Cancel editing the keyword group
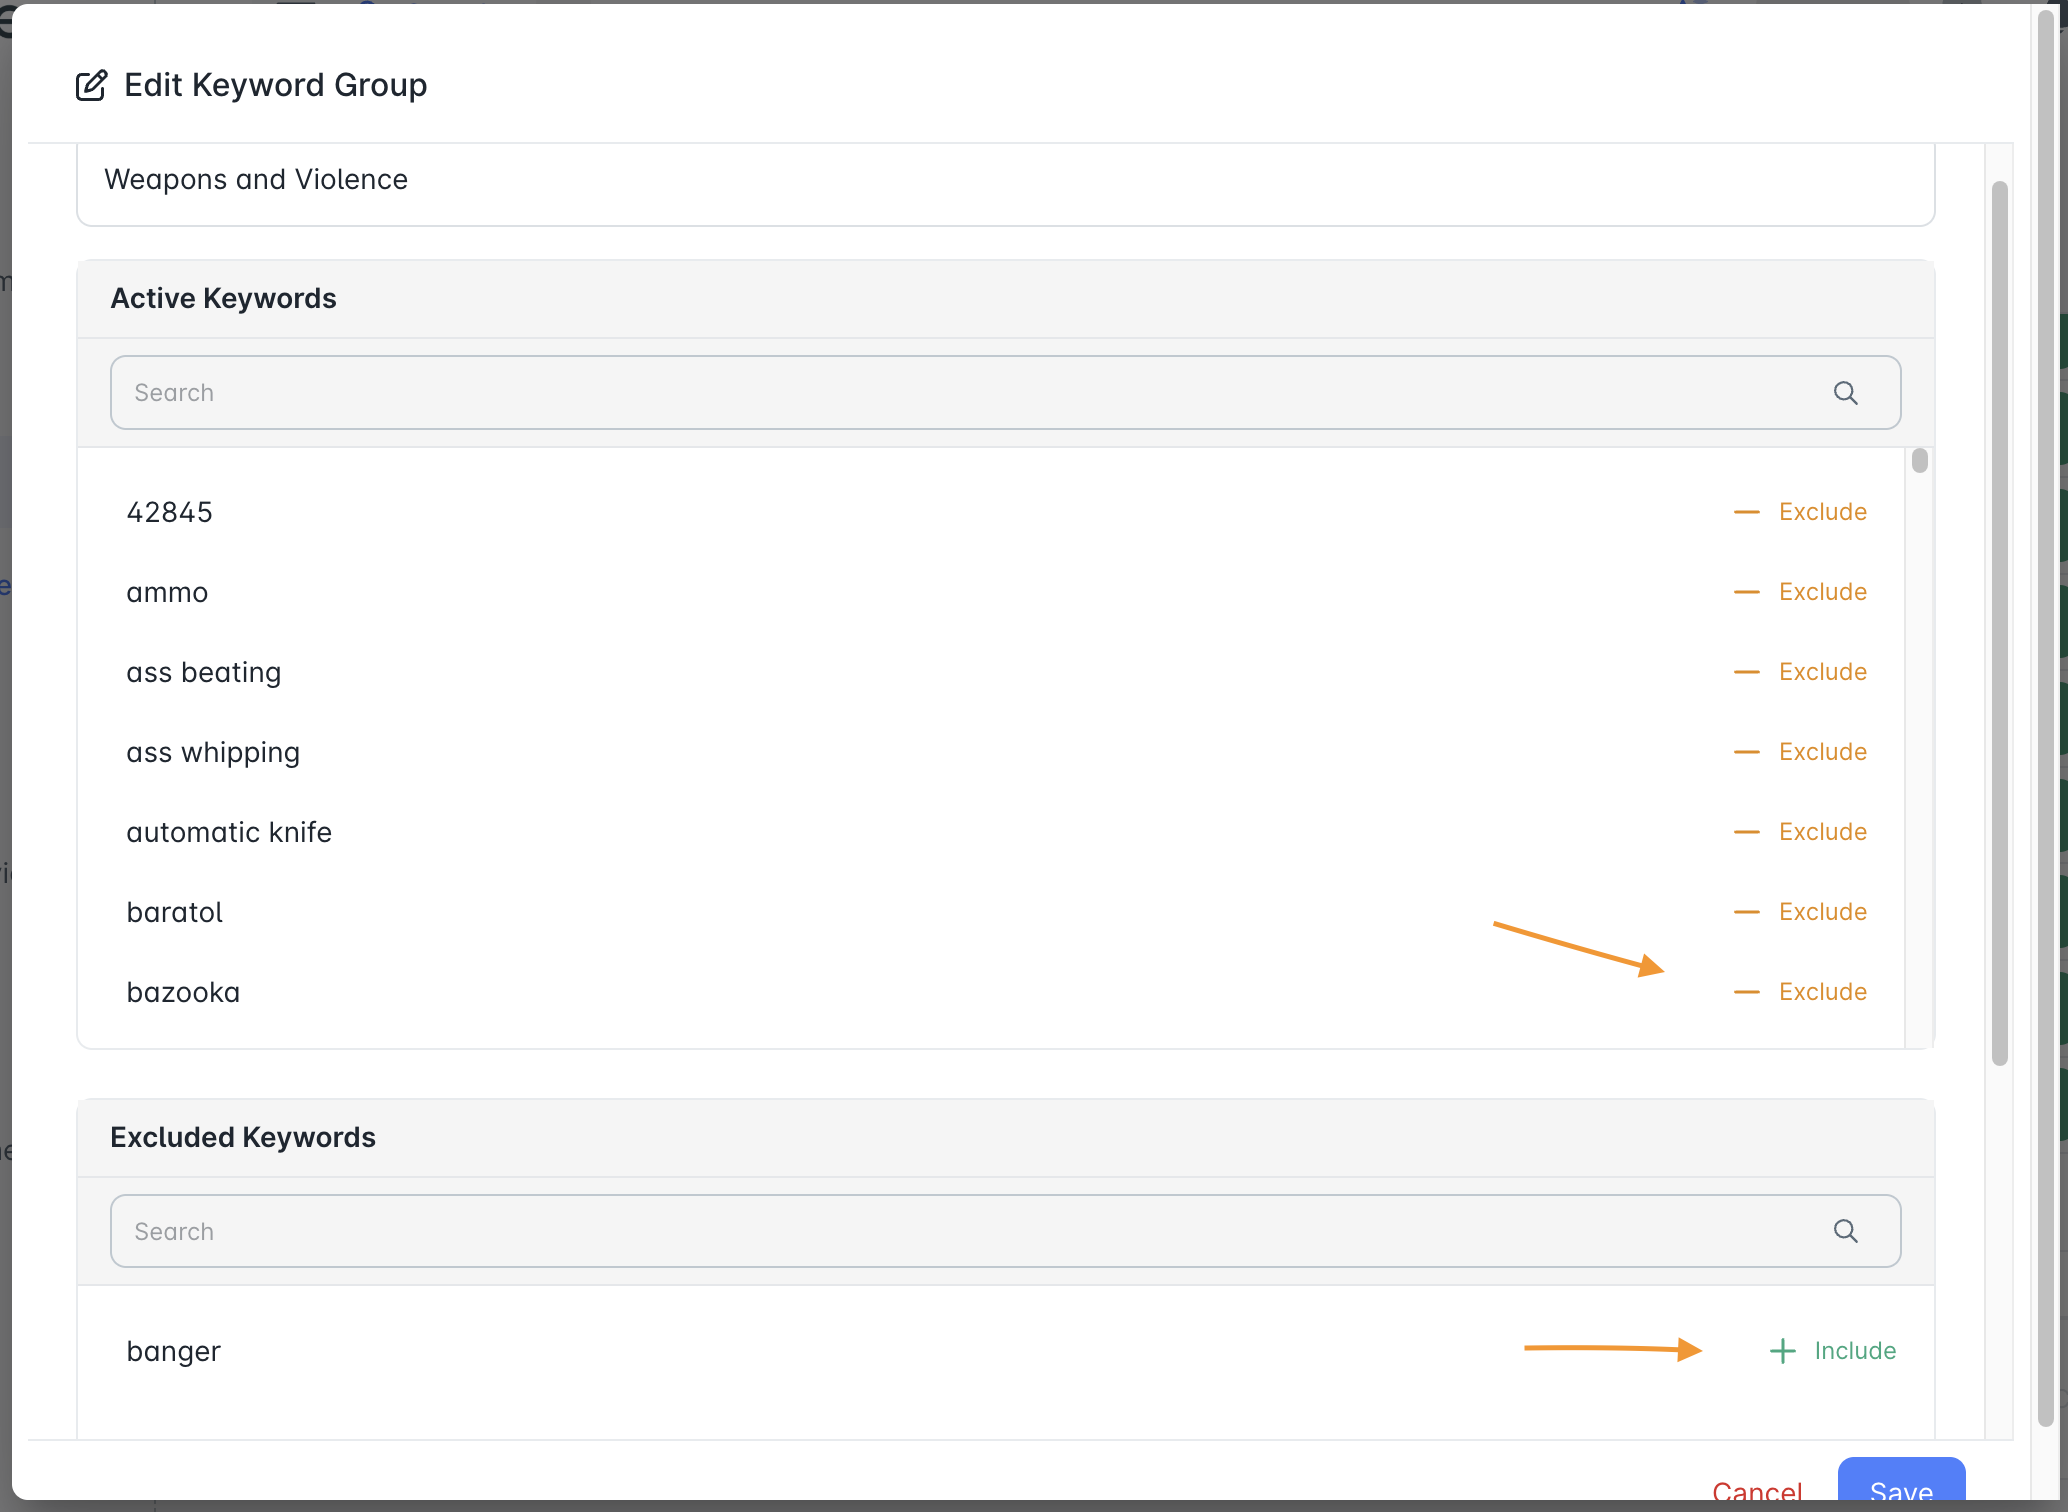This screenshot has height=1512, width=2068. (x=1757, y=1492)
